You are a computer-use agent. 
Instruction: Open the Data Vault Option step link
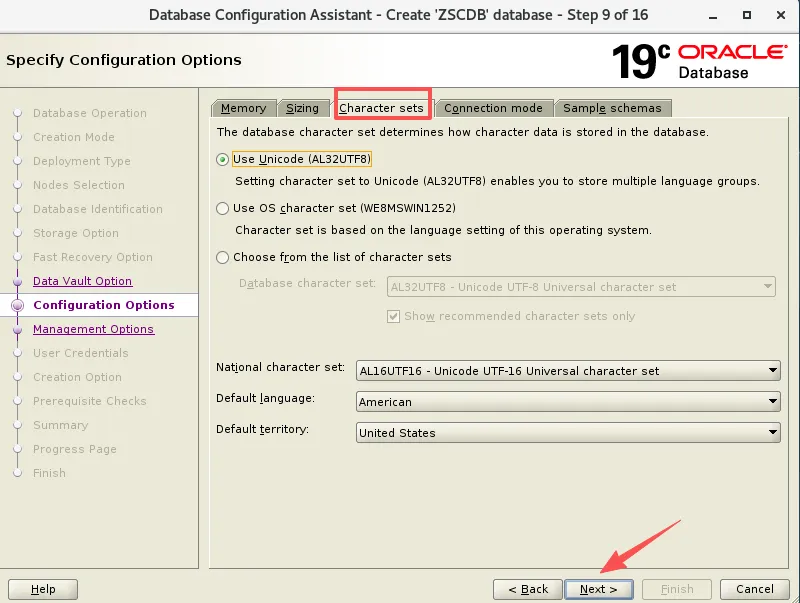click(x=83, y=281)
